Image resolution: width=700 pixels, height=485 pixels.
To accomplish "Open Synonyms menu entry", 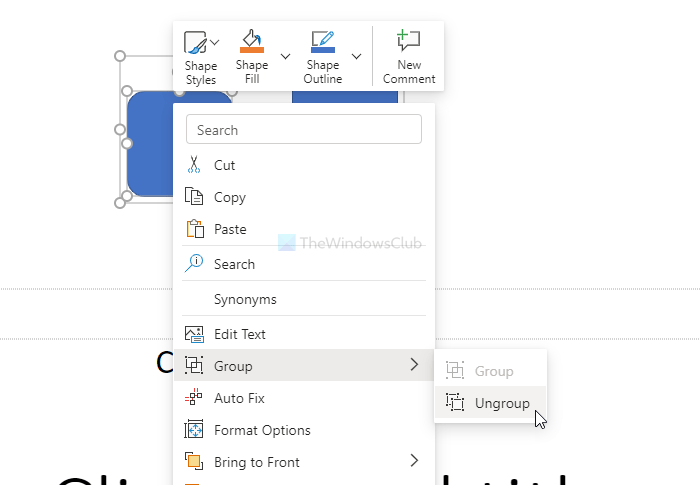I will (245, 299).
